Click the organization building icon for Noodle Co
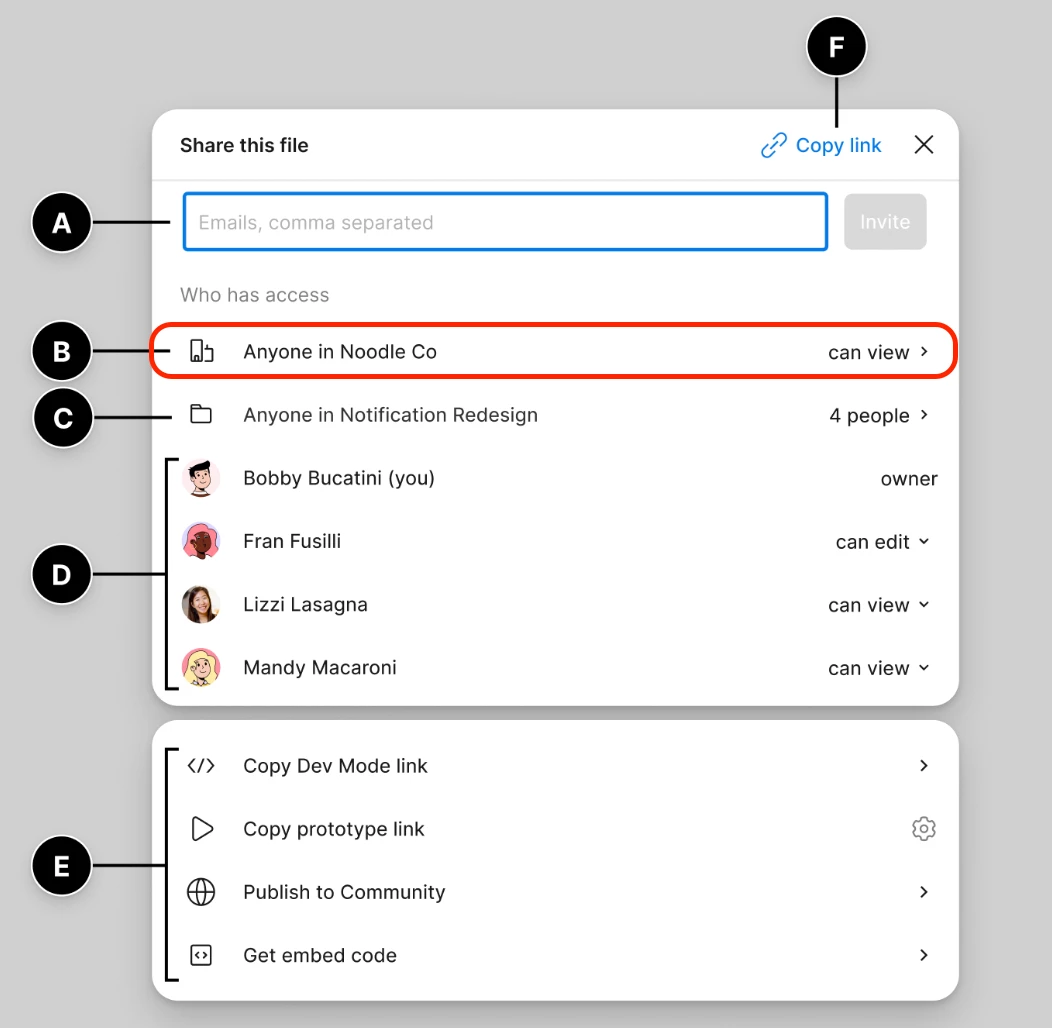Viewport: 1052px width, 1028px height. point(201,351)
